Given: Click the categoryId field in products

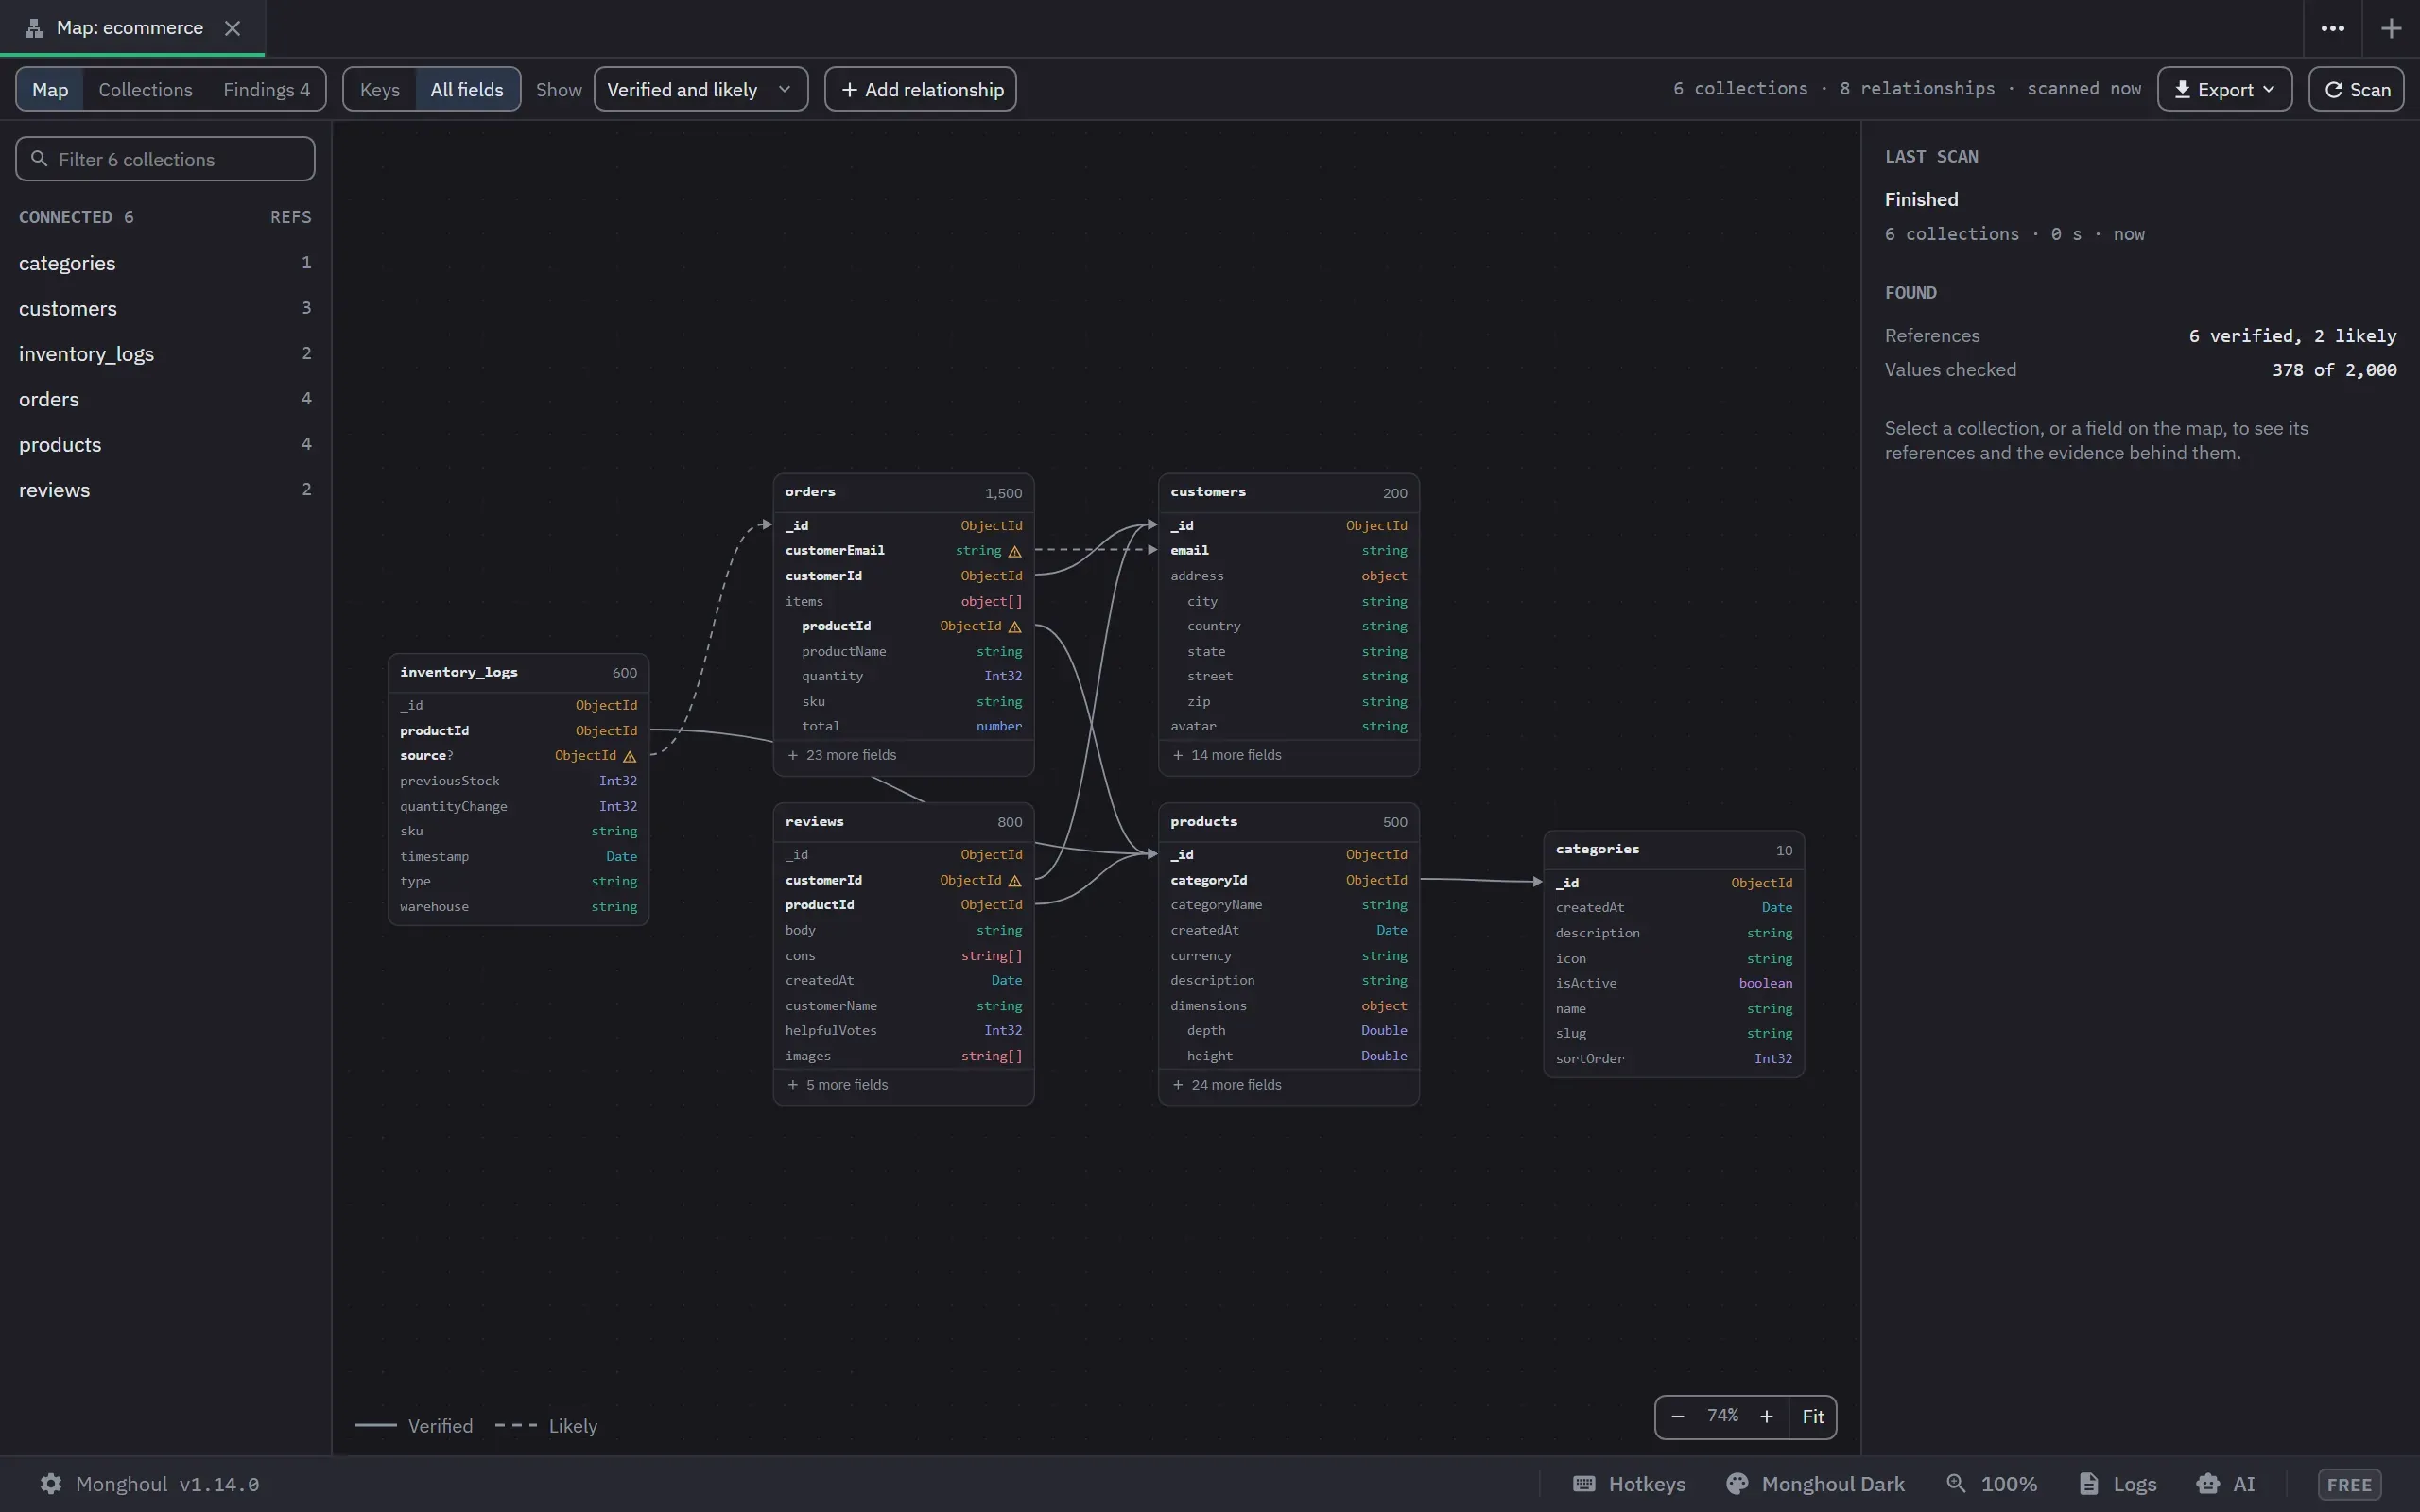Looking at the screenshot, I should [x=1288, y=880].
